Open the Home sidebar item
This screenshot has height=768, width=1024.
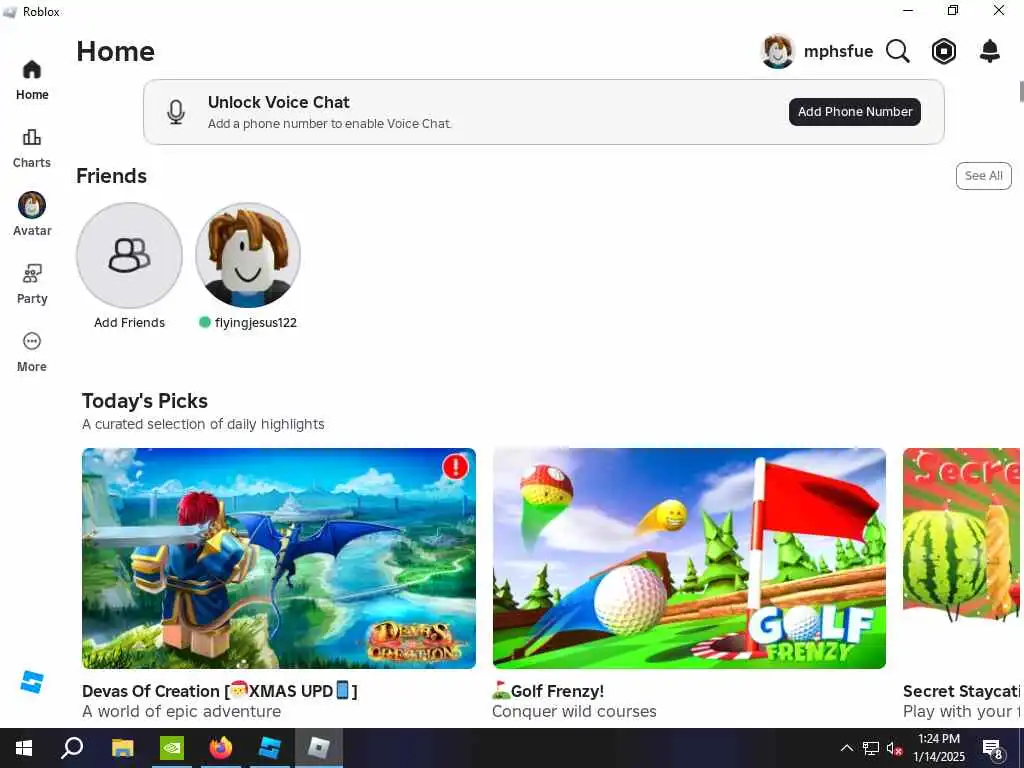tap(32, 80)
